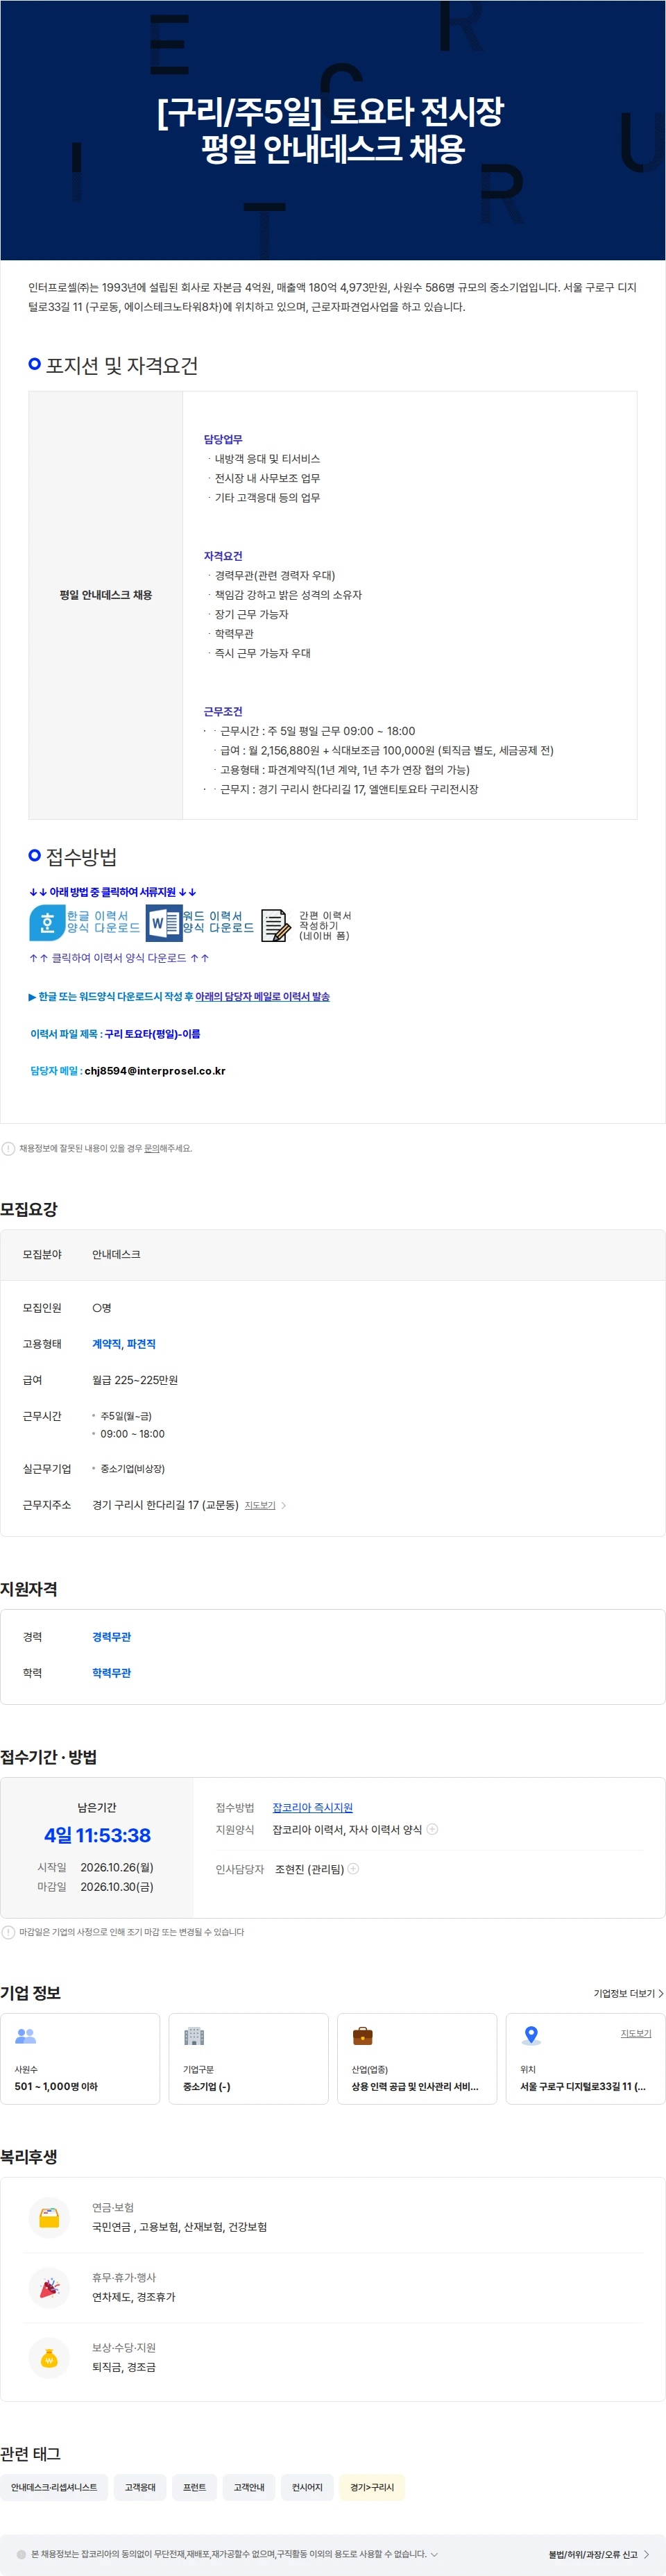Click the 산업(업종) briefcase icon

[x=362, y=2035]
